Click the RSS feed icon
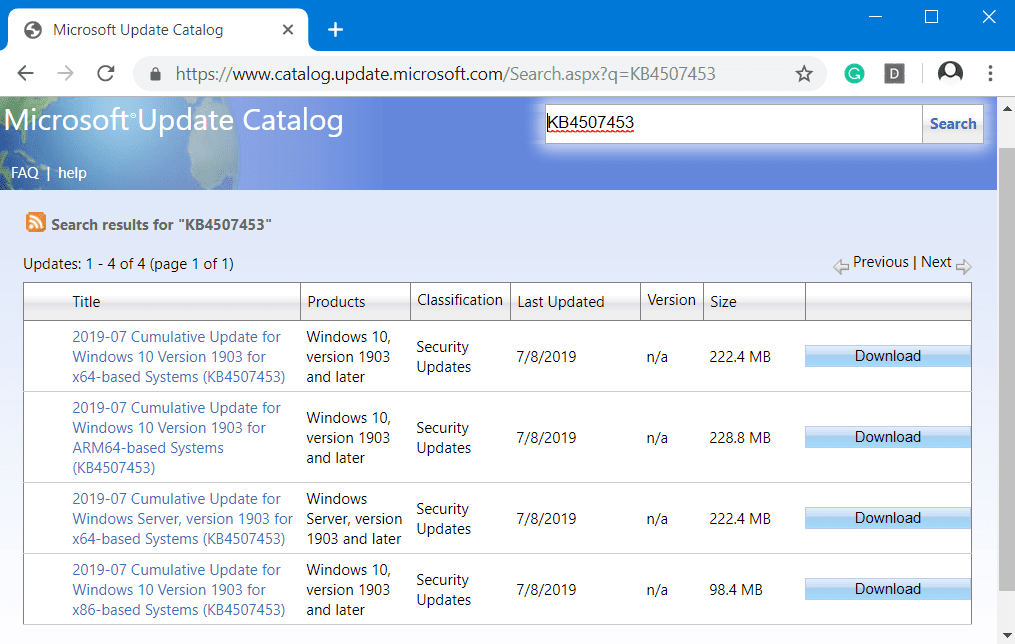1015x644 pixels. (x=36, y=222)
